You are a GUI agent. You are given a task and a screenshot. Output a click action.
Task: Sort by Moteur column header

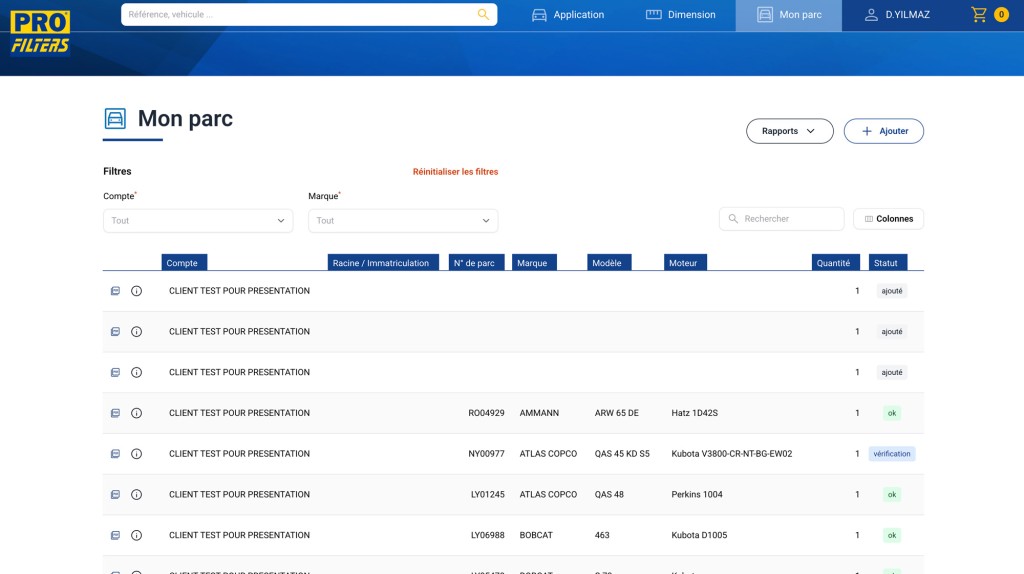(685, 263)
